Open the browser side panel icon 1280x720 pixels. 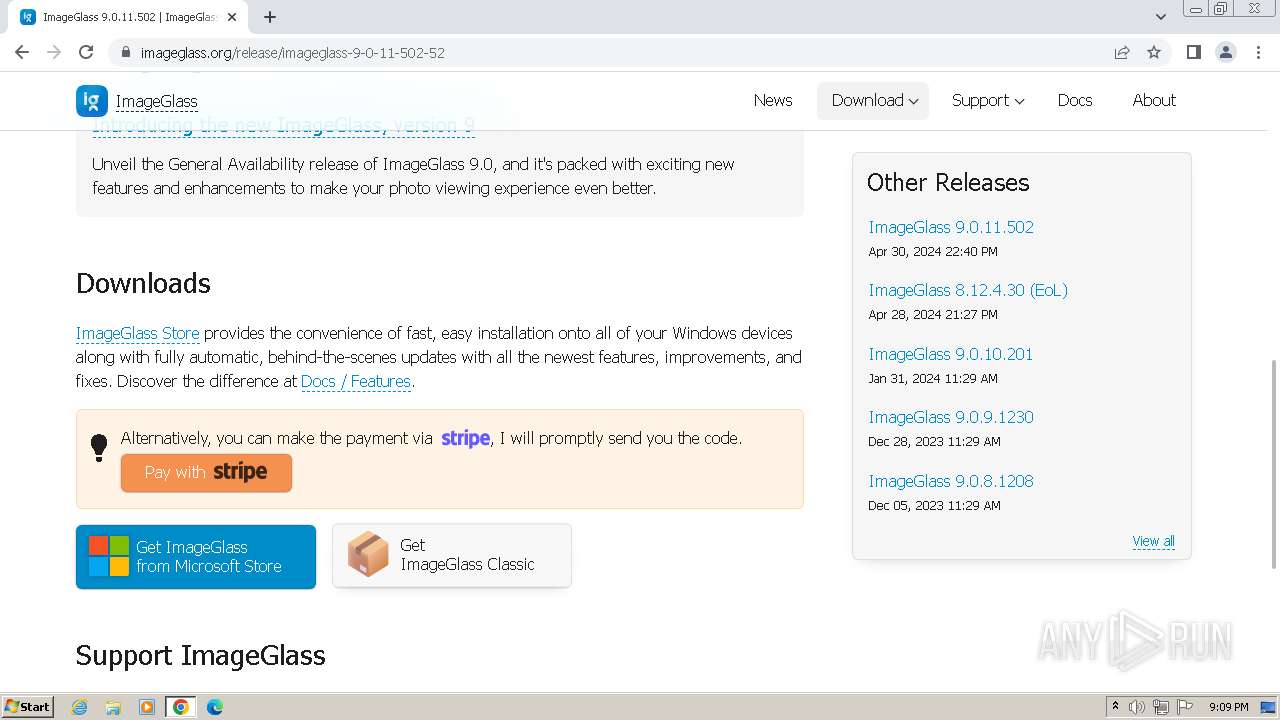(1193, 52)
